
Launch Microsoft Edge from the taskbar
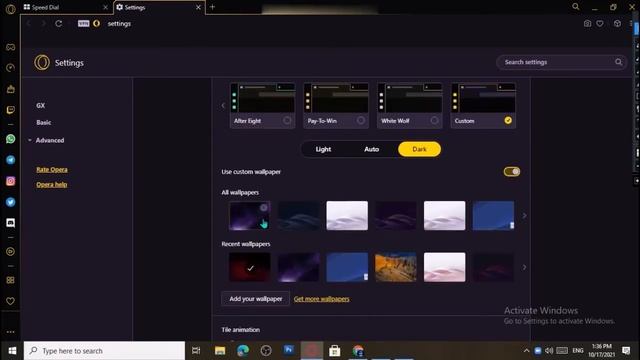point(243,351)
